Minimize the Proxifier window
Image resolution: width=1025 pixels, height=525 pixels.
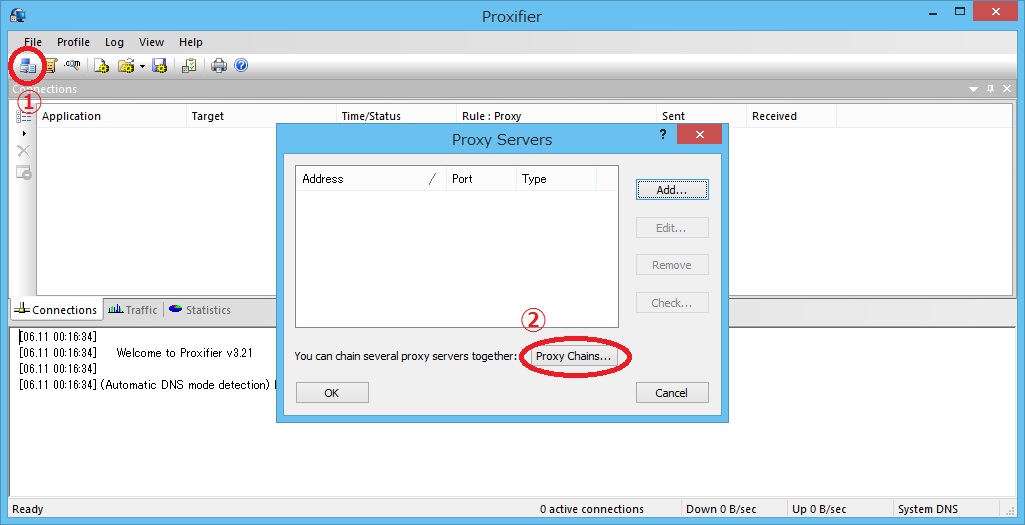pos(933,12)
